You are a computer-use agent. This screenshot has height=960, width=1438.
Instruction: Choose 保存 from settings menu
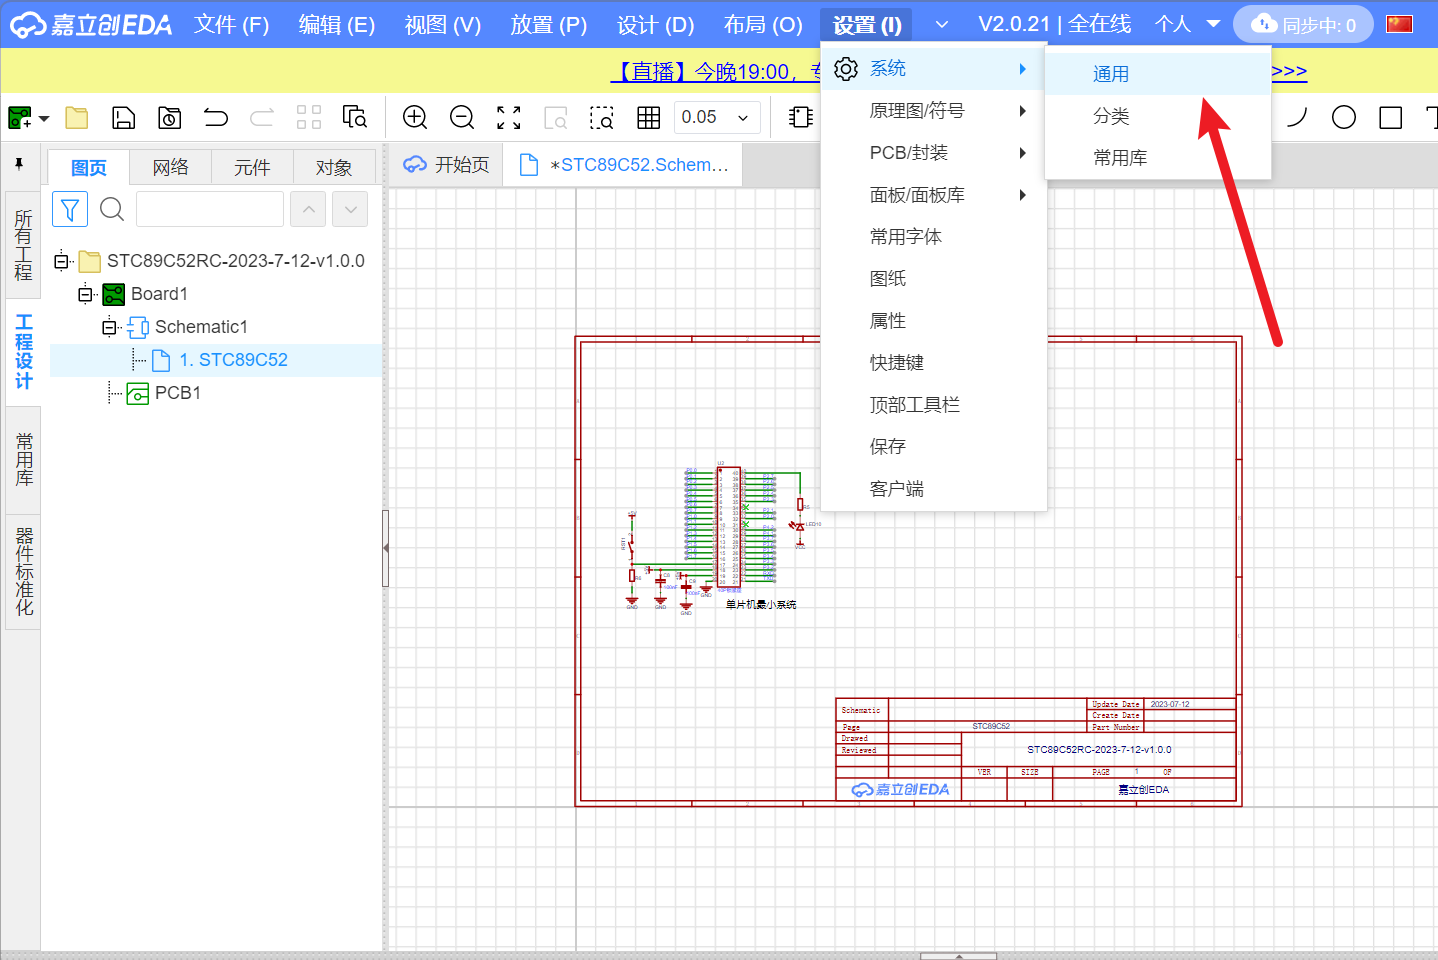(x=933, y=447)
